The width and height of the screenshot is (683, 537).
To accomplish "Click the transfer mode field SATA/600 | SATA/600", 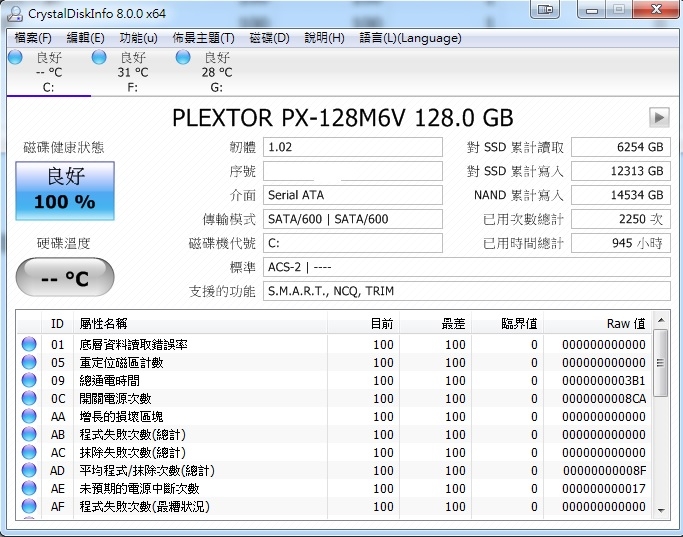I will click(x=353, y=219).
